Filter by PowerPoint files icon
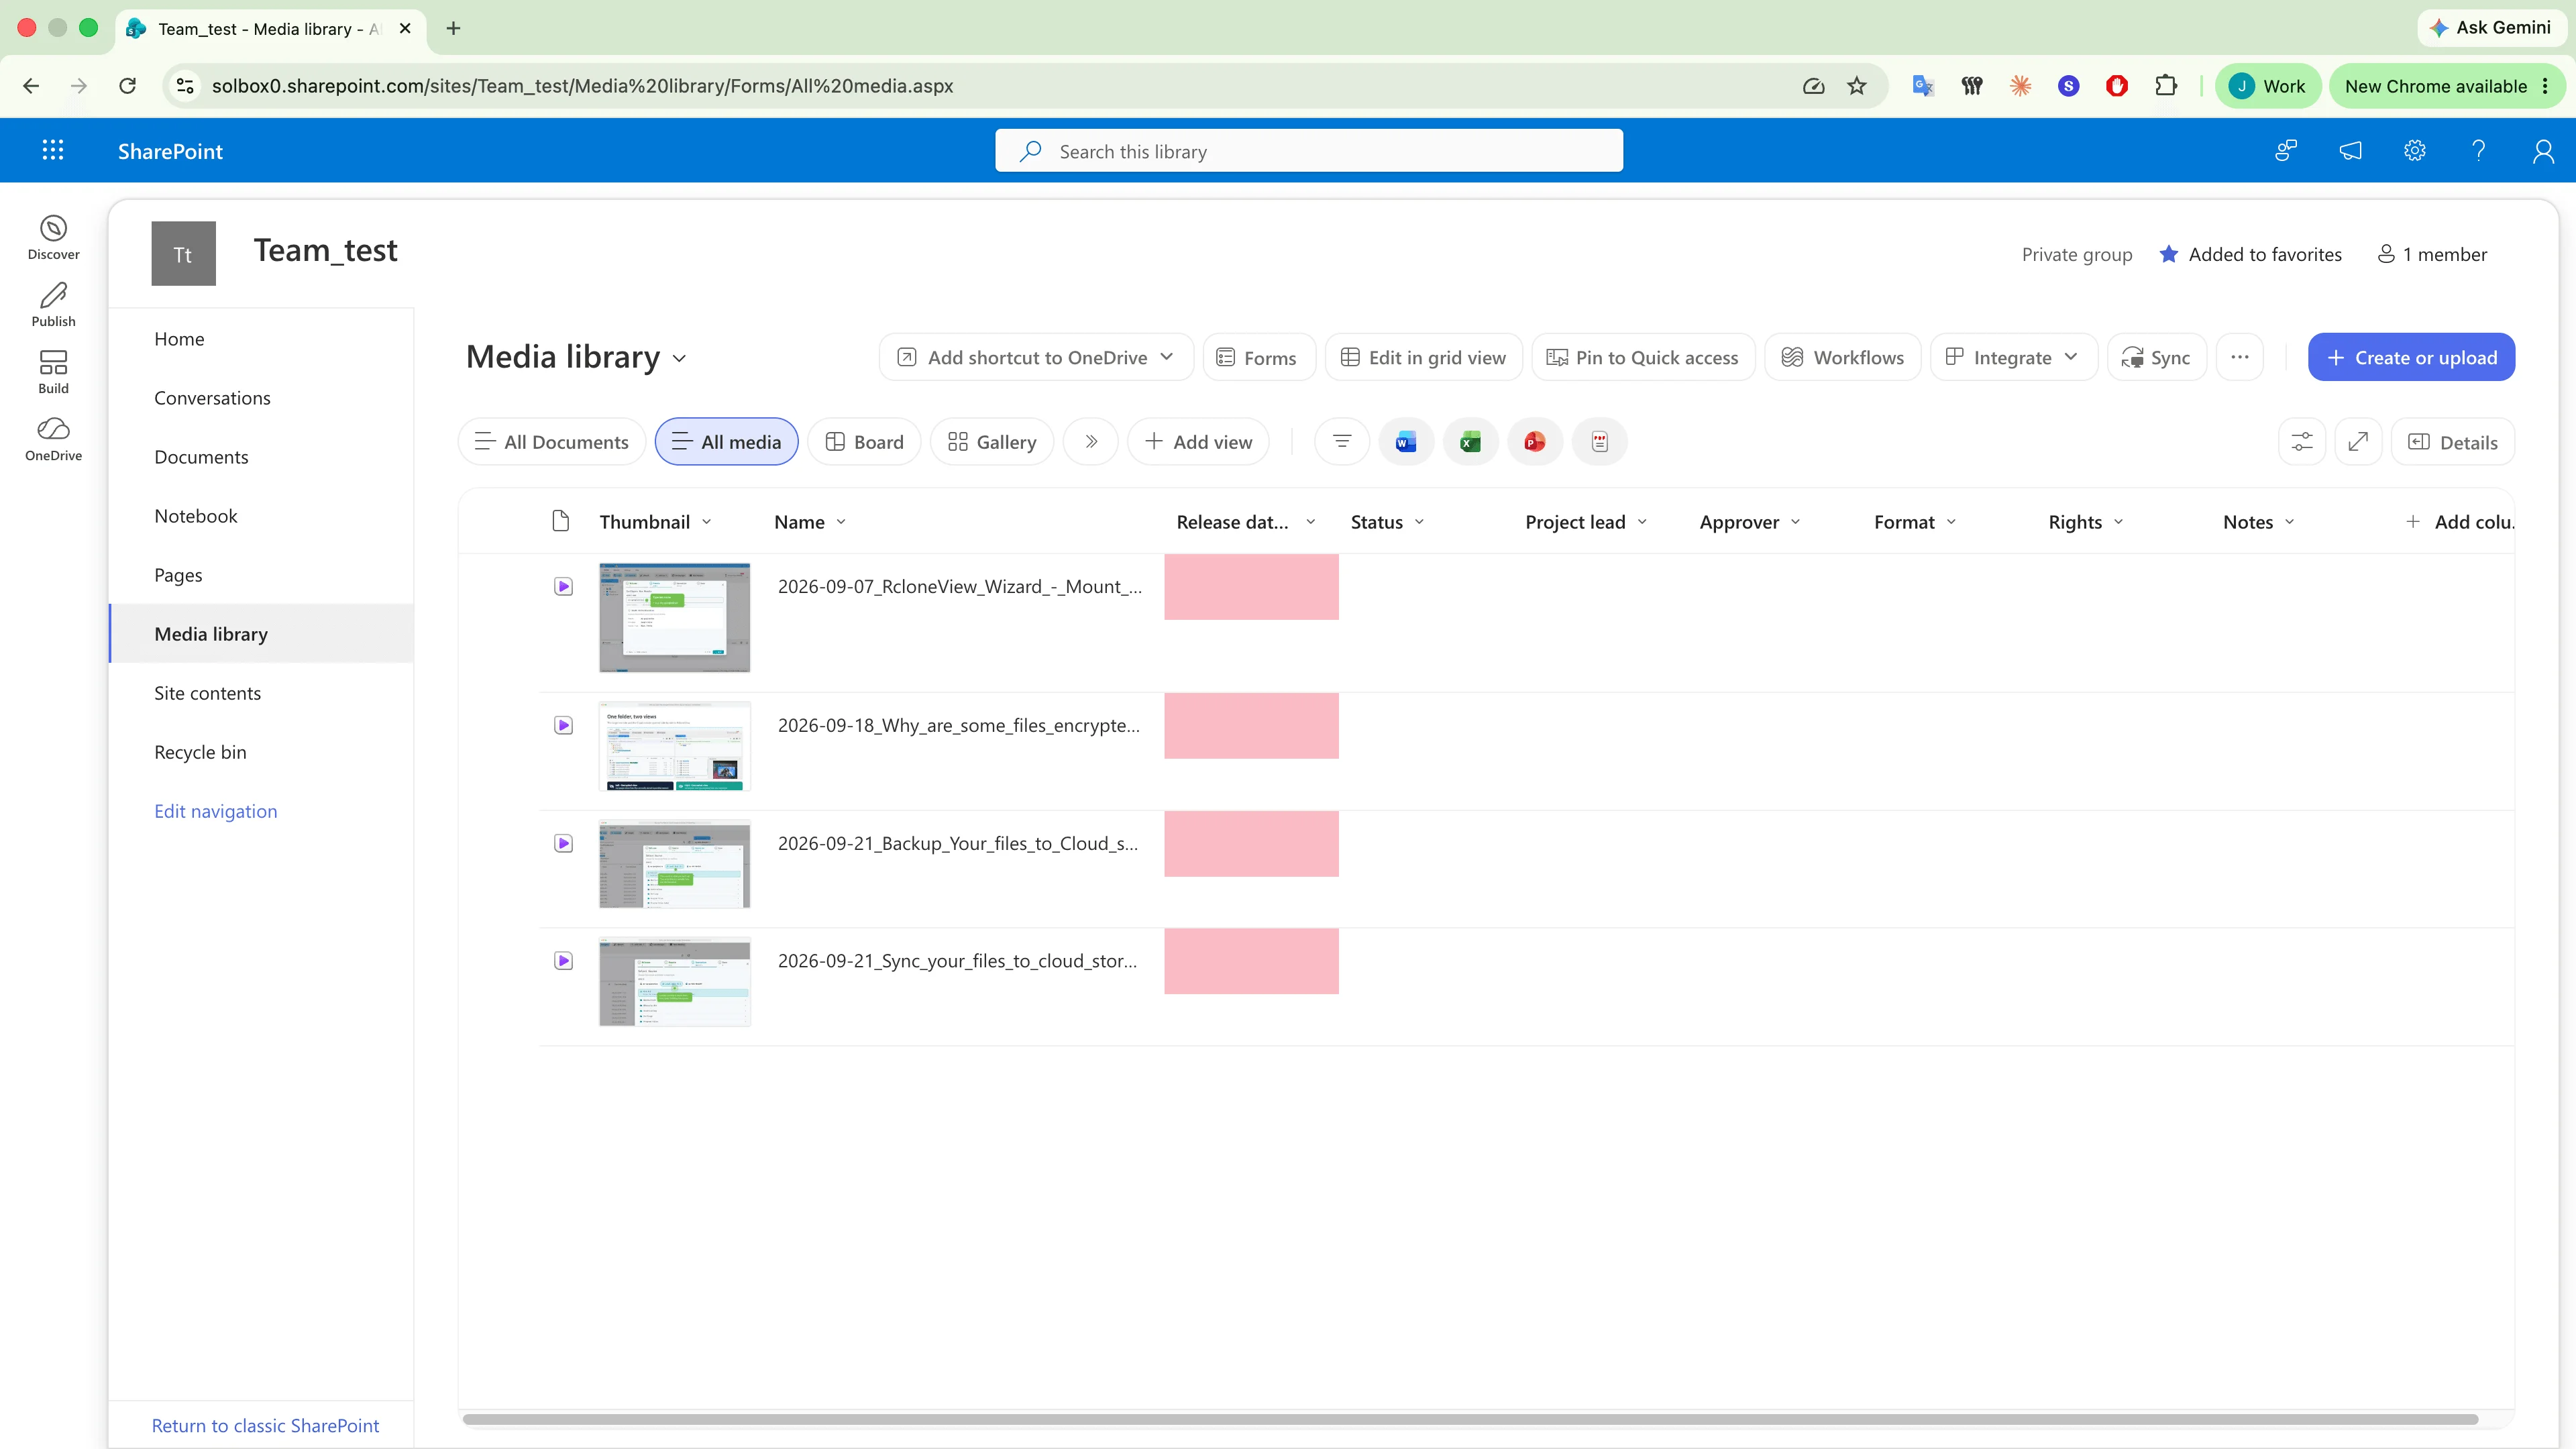This screenshot has width=2576, height=1449. tap(1534, 441)
